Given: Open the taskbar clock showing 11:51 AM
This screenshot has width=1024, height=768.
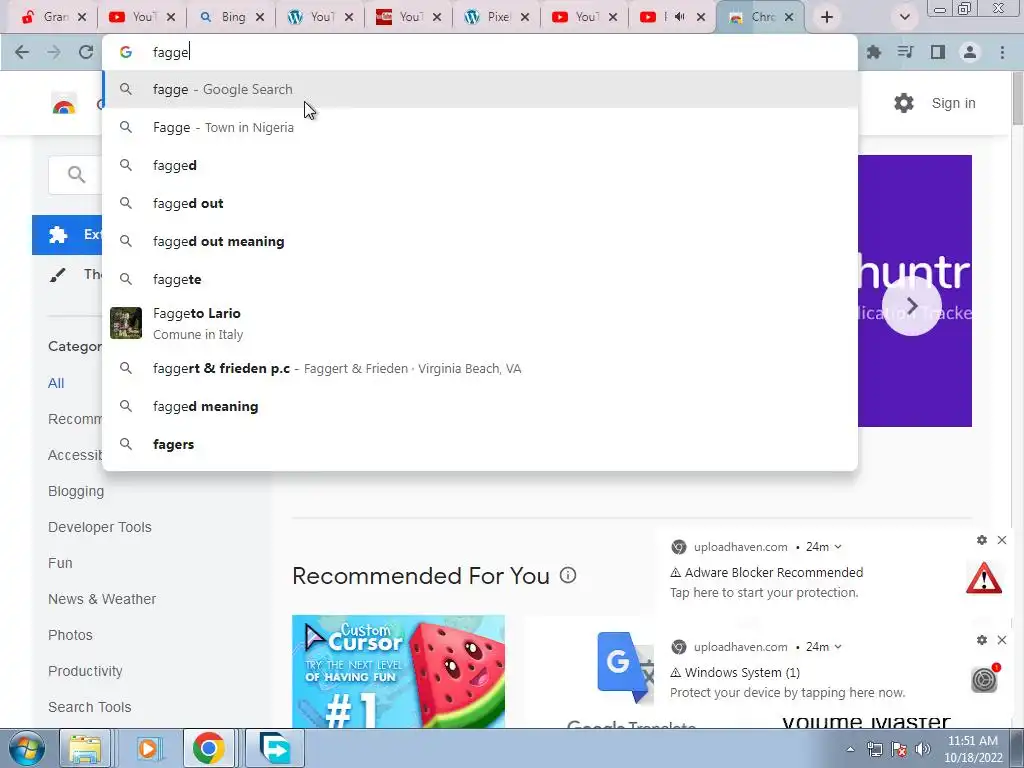Looking at the screenshot, I should click(973, 749).
